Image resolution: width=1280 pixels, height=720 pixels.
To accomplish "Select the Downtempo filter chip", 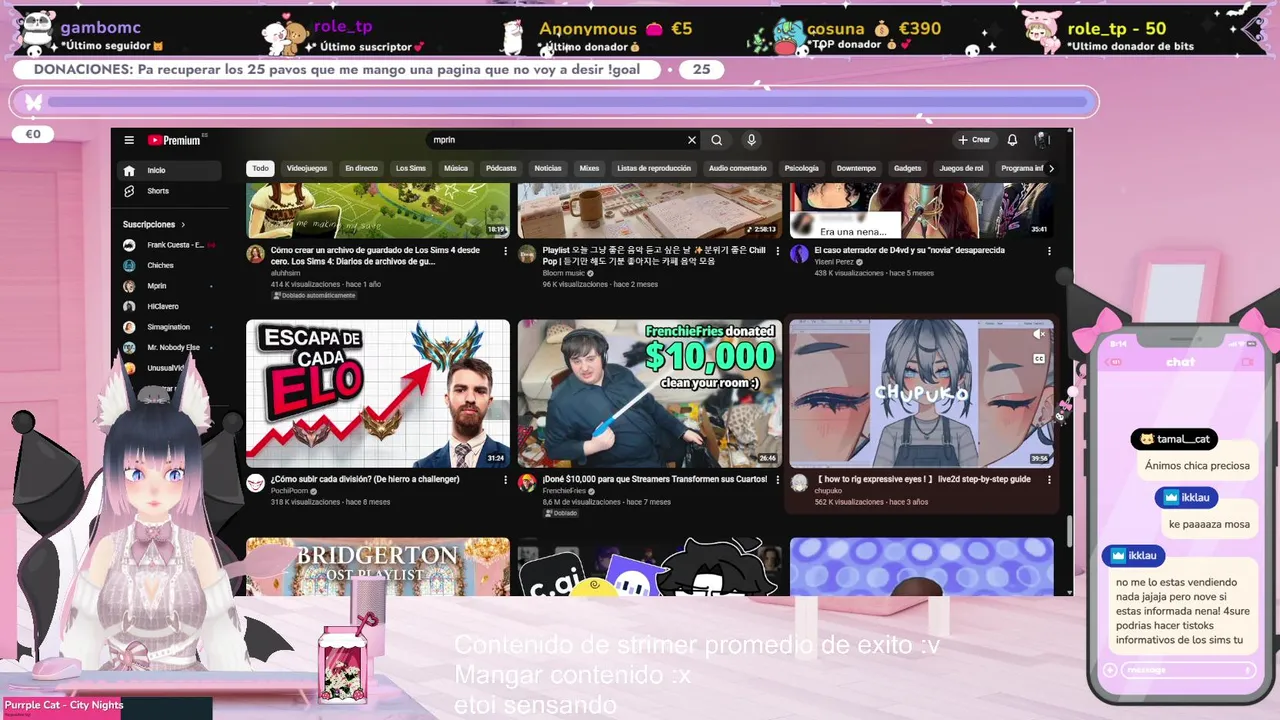I will click(856, 169).
